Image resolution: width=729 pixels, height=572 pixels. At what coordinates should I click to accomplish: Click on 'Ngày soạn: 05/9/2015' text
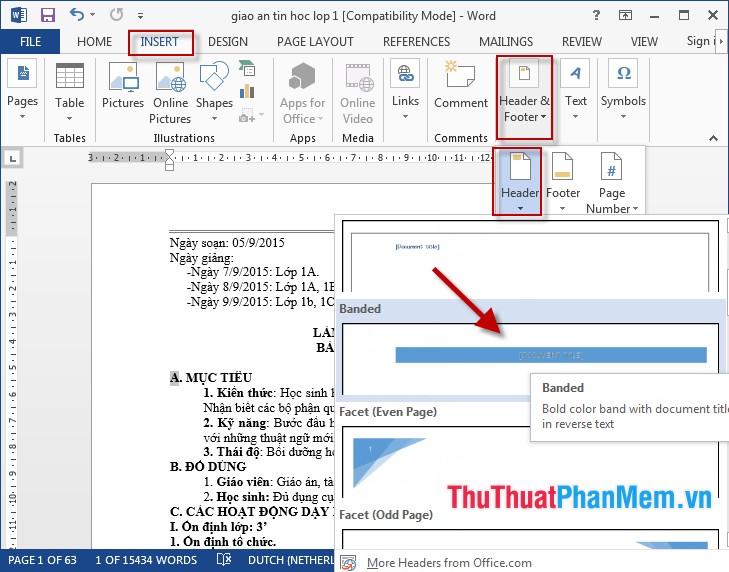227,243
